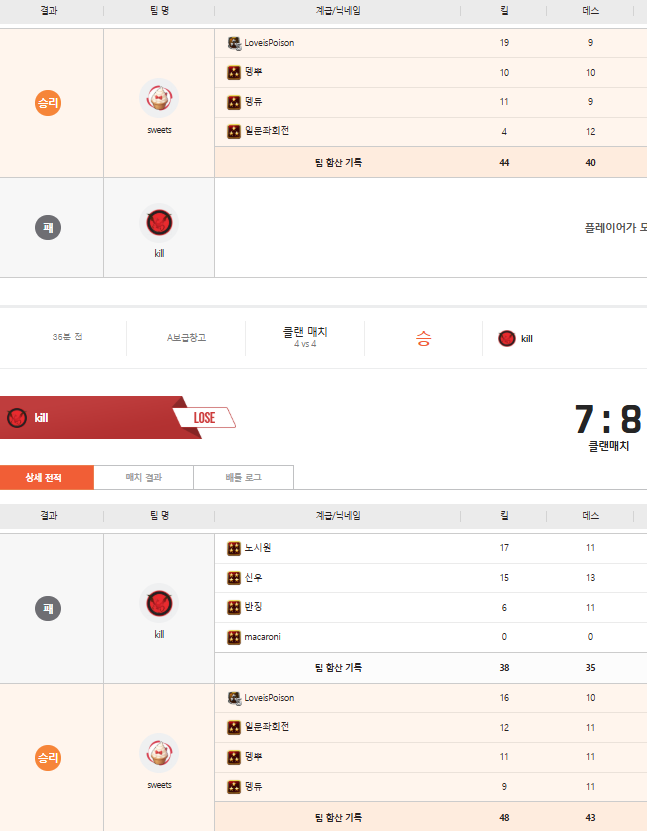Open the 매치 결과 tab
This screenshot has height=831, width=647.
coord(143,478)
